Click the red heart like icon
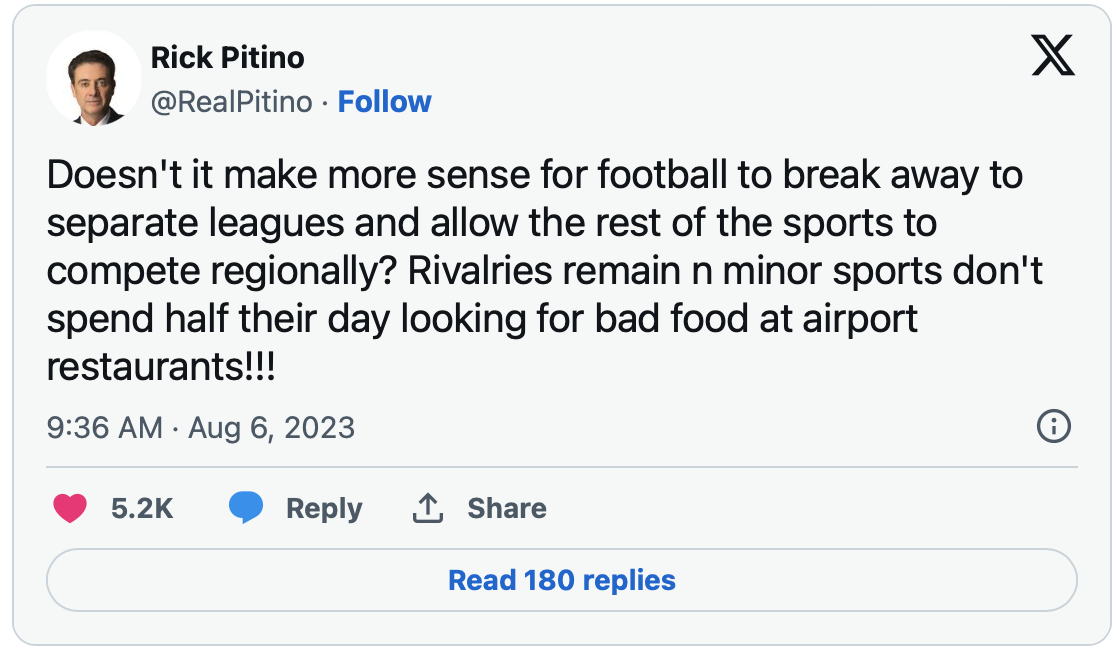 [70, 509]
